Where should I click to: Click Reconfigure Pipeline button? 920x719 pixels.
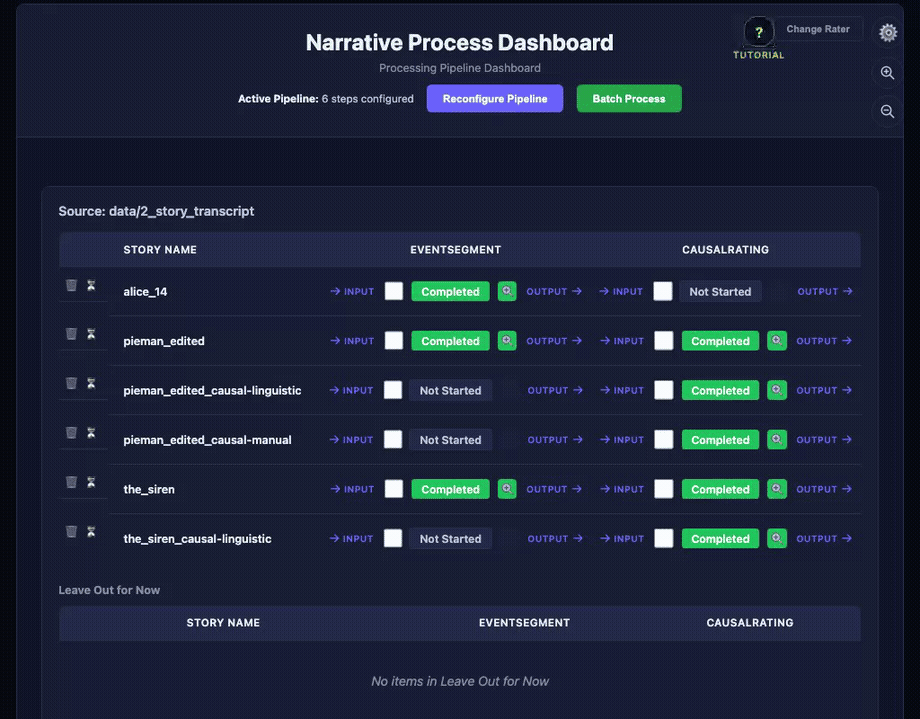[495, 99]
